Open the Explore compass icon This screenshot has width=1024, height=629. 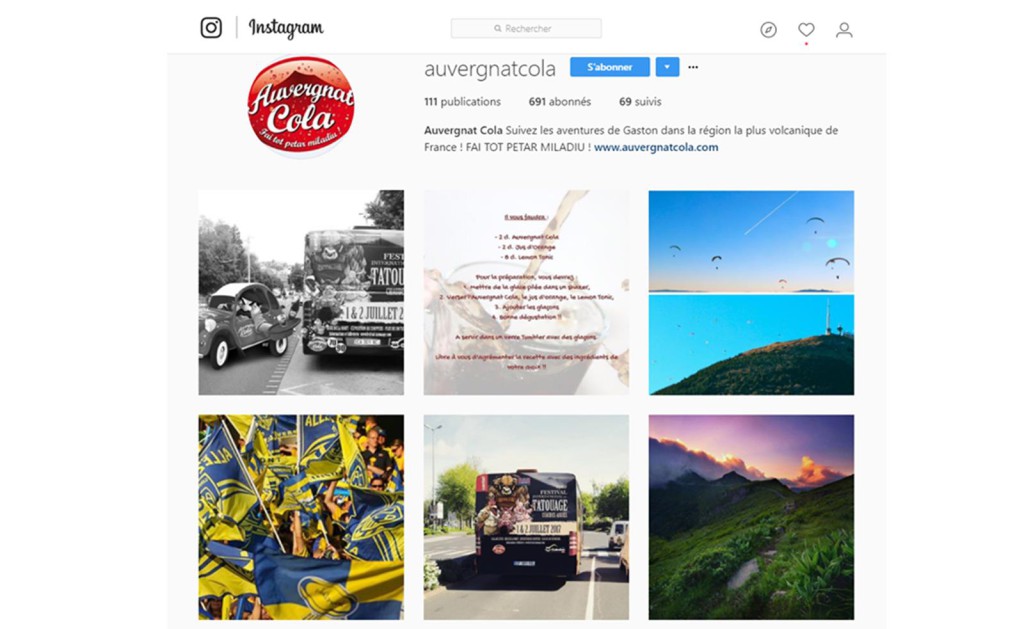tap(769, 29)
